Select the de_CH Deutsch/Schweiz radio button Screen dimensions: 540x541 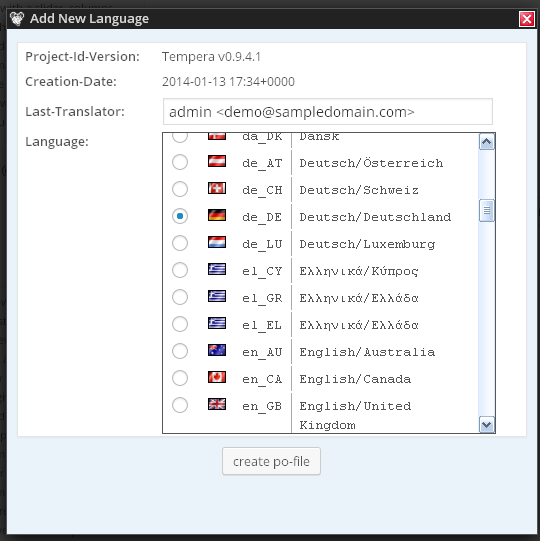[x=180, y=189]
